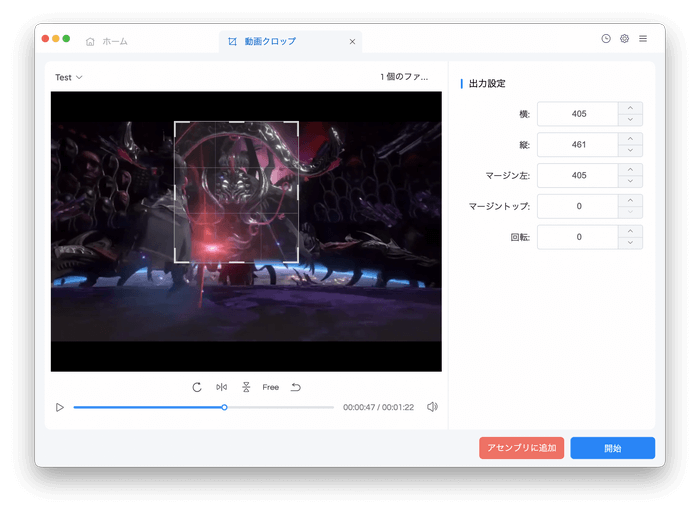Open settings via the gear icon
700x513 pixels.
point(624,38)
